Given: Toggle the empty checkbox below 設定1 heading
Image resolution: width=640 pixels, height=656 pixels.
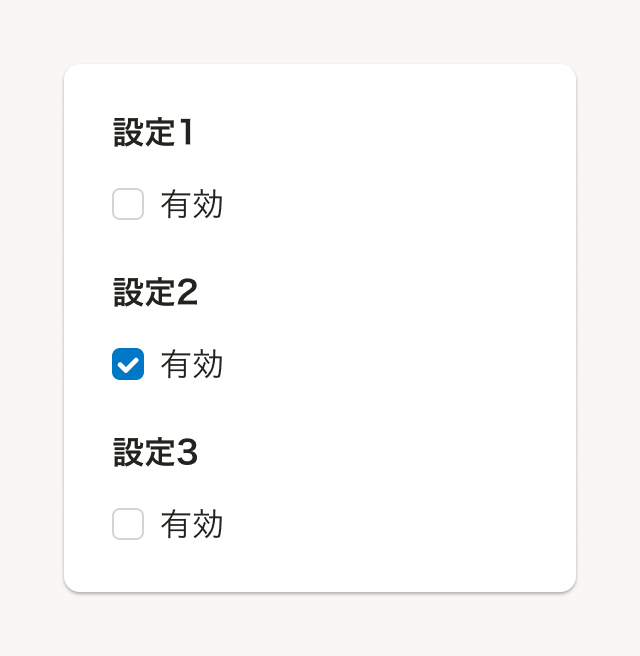Looking at the screenshot, I should click(x=128, y=204).
